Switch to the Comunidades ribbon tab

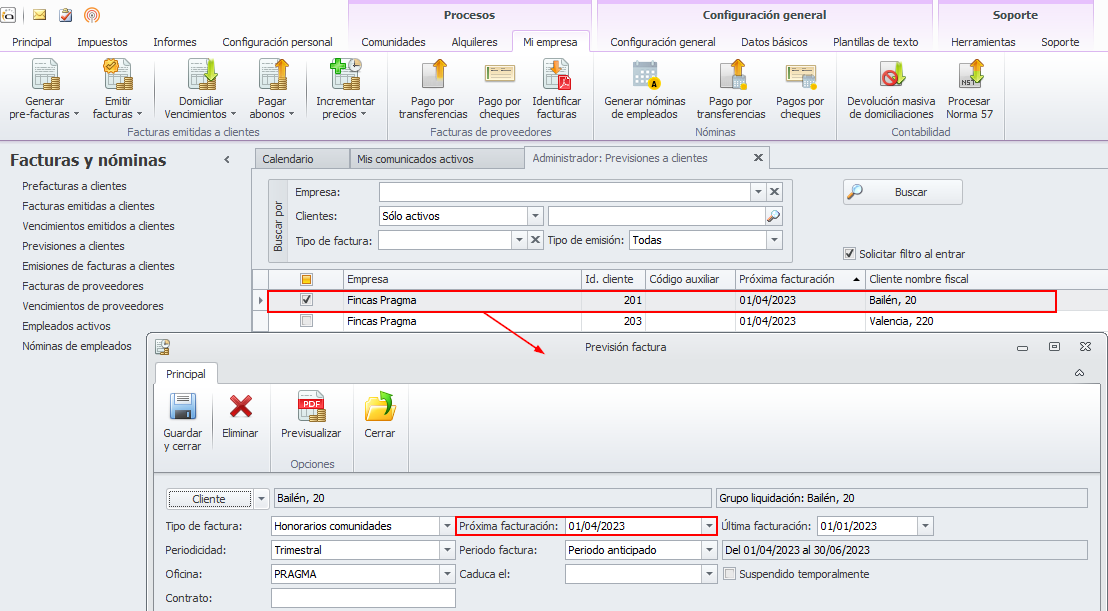(393, 42)
